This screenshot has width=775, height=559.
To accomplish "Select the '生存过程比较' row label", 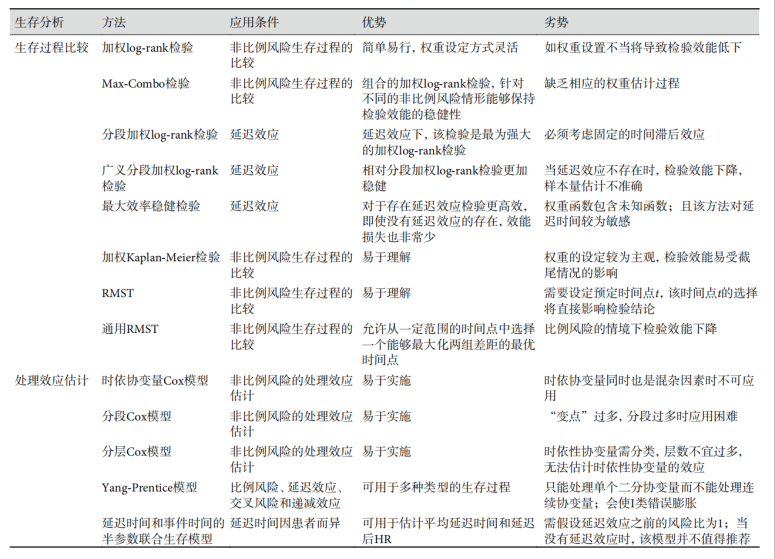I will pyautogui.click(x=51, y=47).
